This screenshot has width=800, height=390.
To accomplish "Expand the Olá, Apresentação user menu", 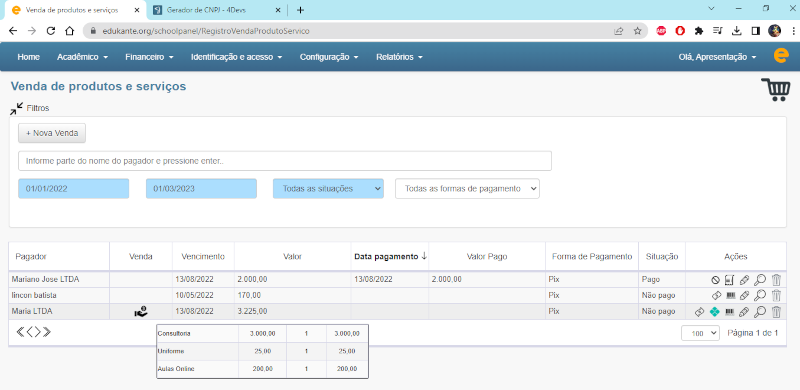I will point(717,57).
